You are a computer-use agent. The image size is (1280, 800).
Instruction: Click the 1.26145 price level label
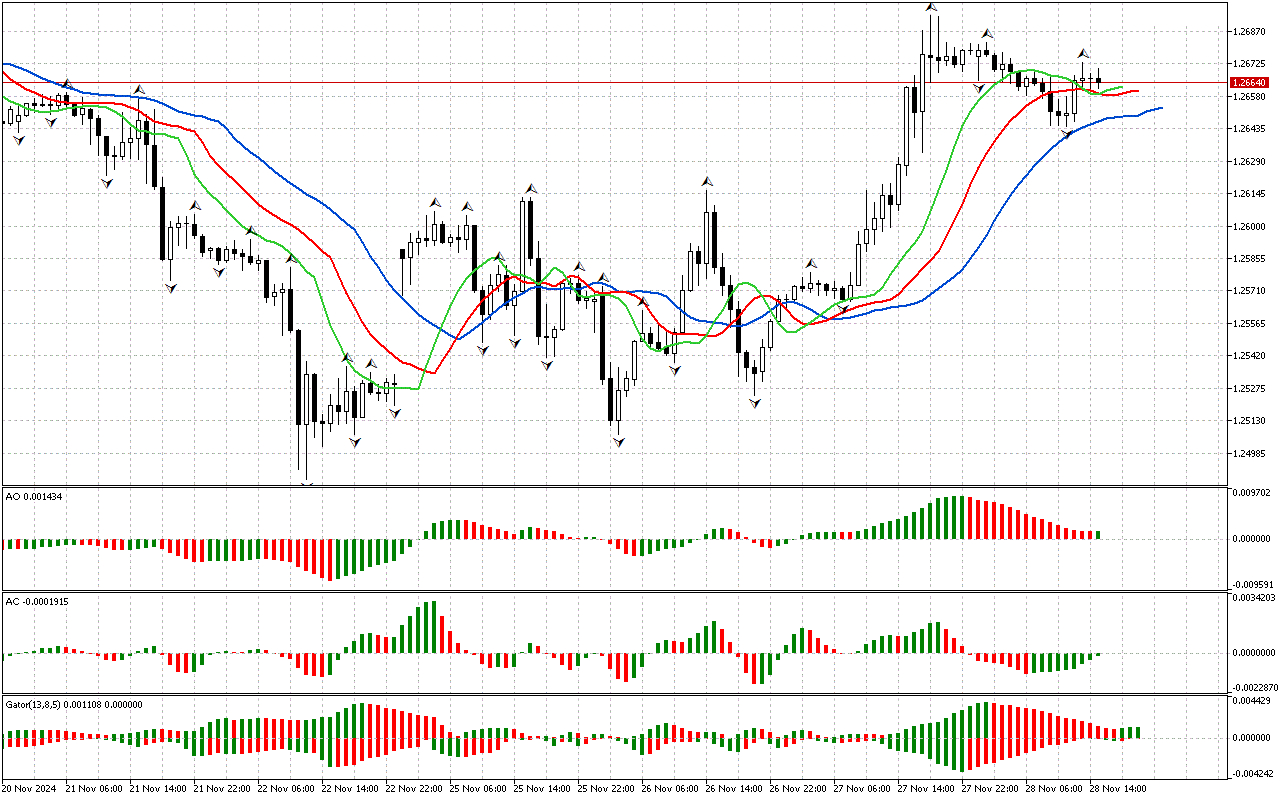tap(1250, 194)
